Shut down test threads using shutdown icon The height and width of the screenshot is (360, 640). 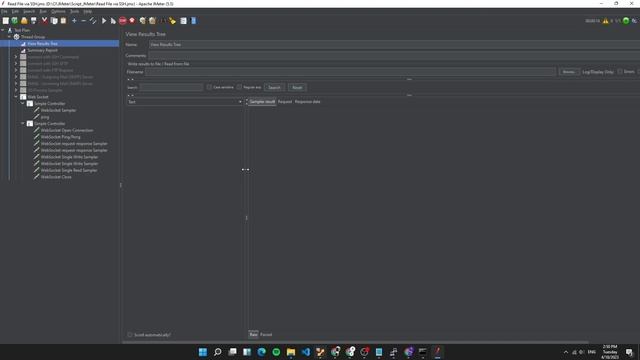point(132,21)
